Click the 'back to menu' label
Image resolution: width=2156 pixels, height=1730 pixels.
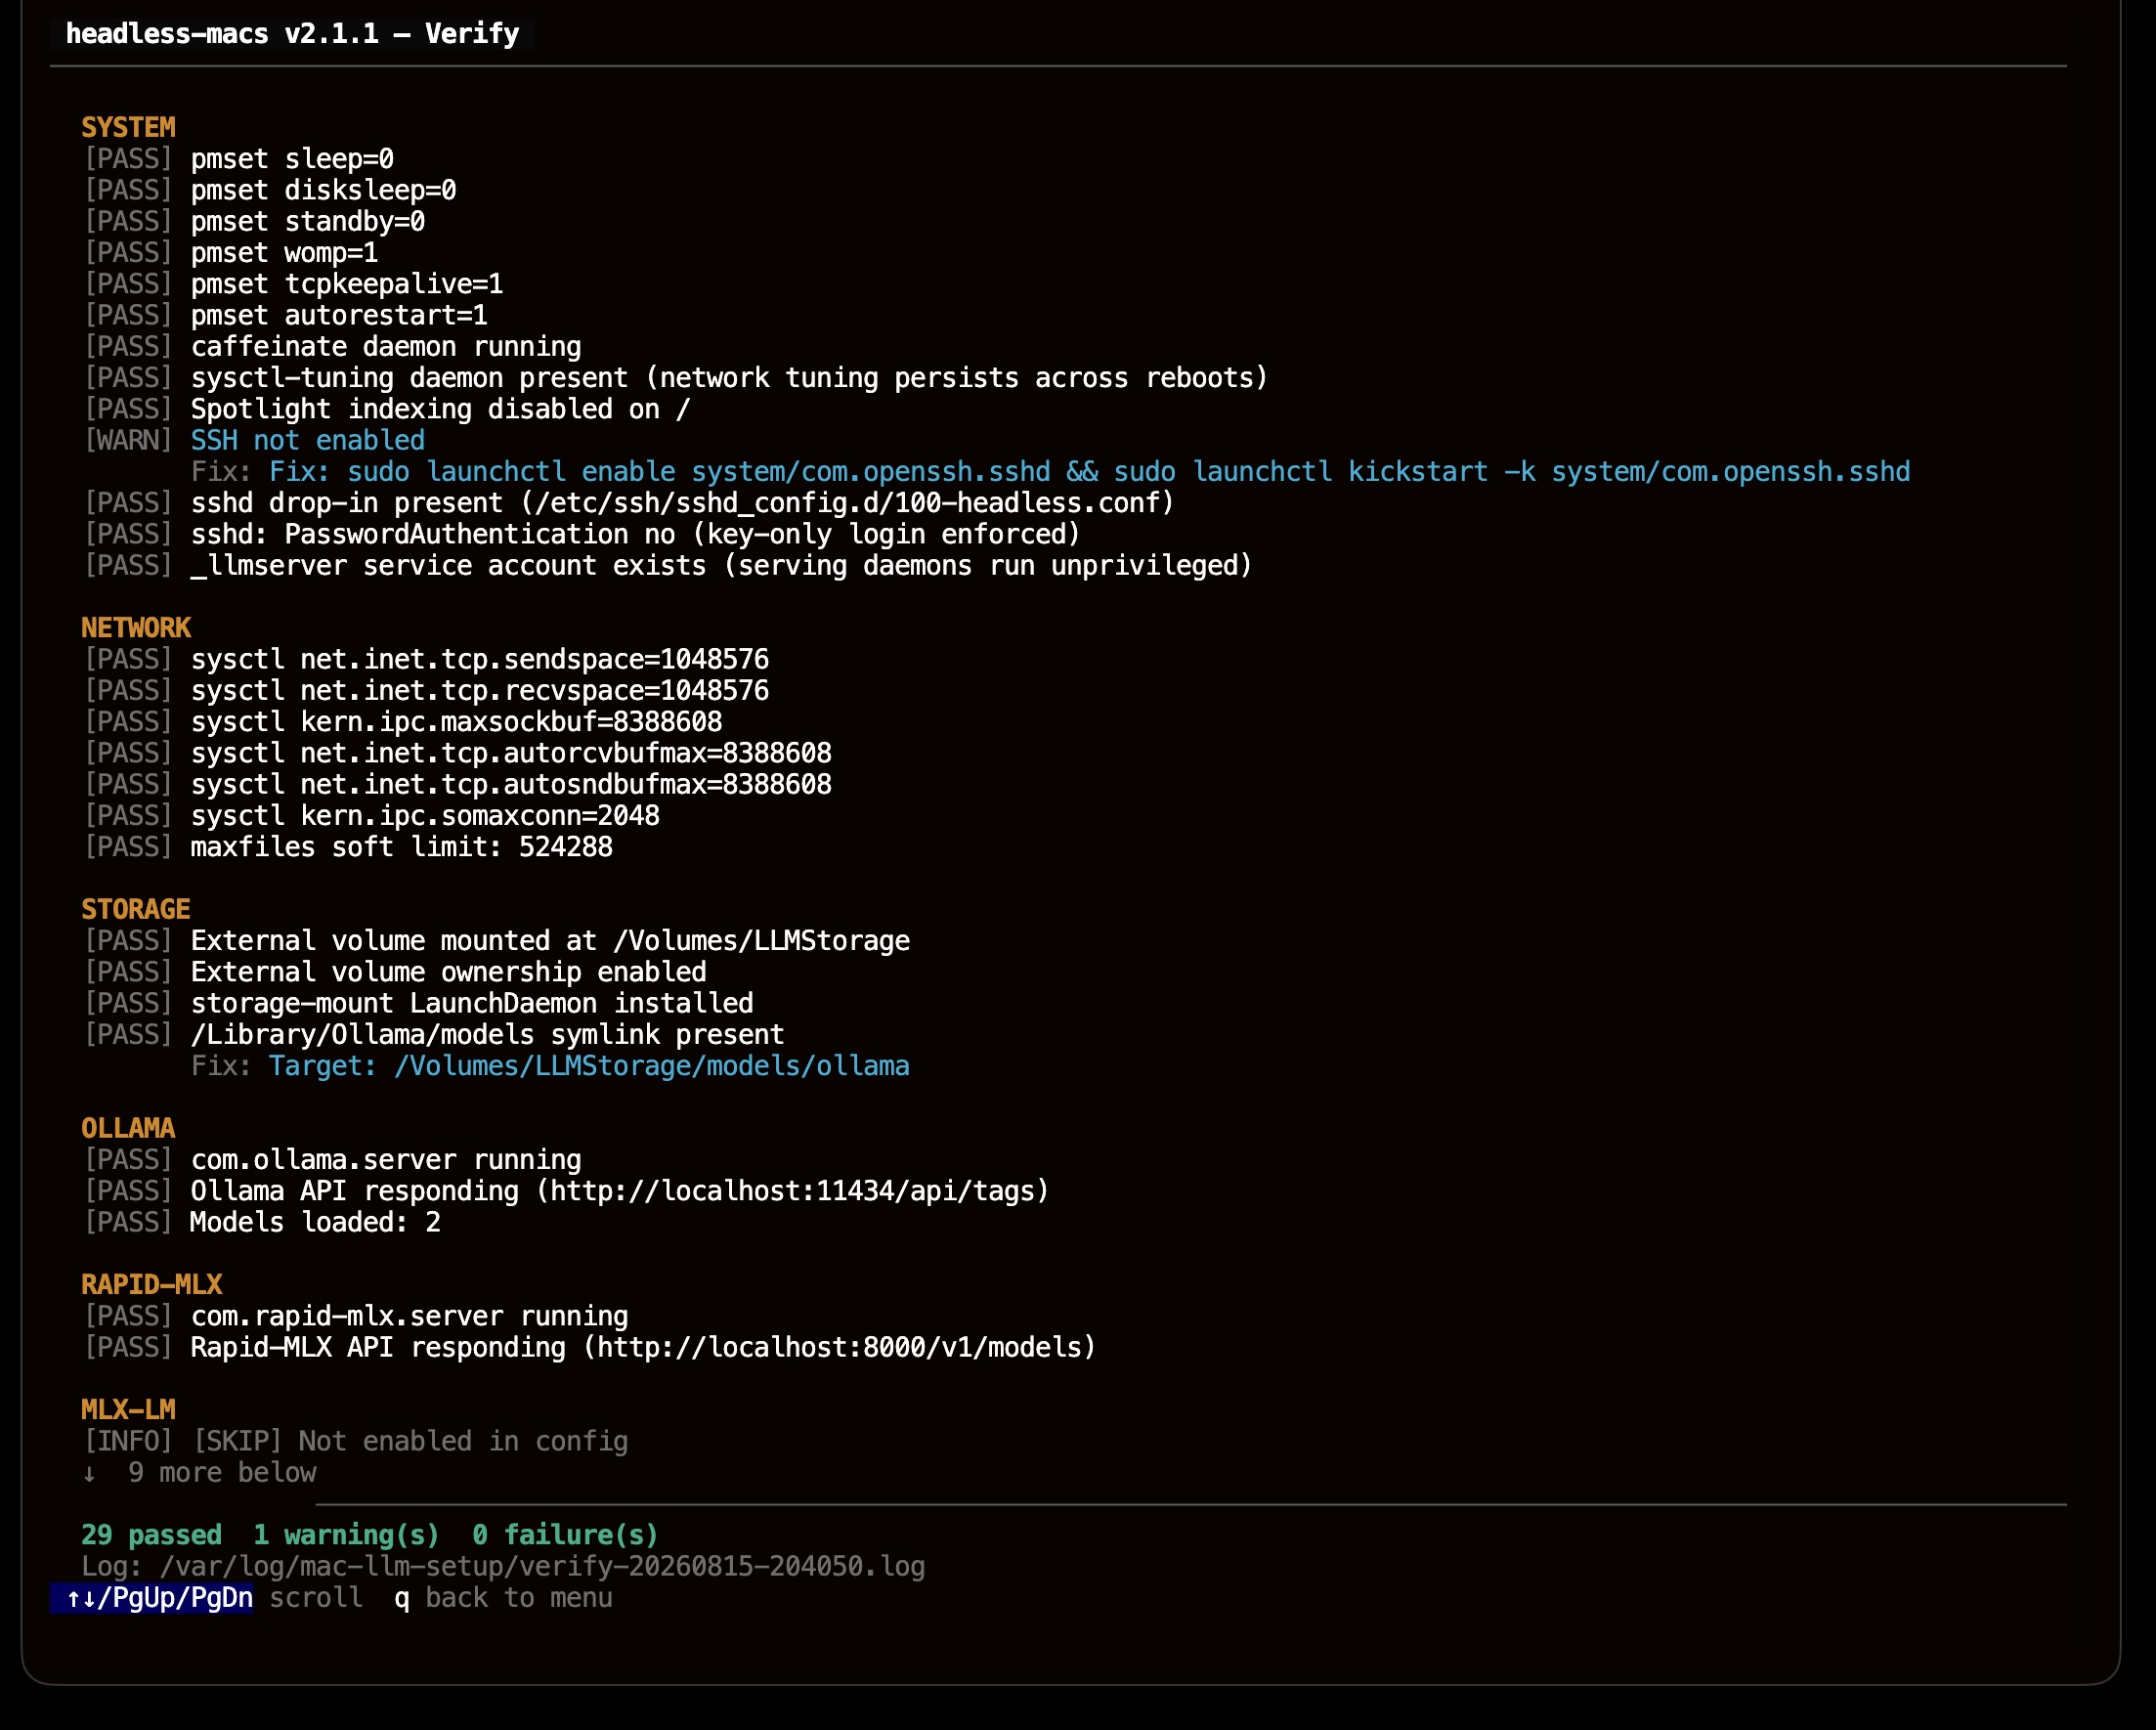tap(519, 1598)
